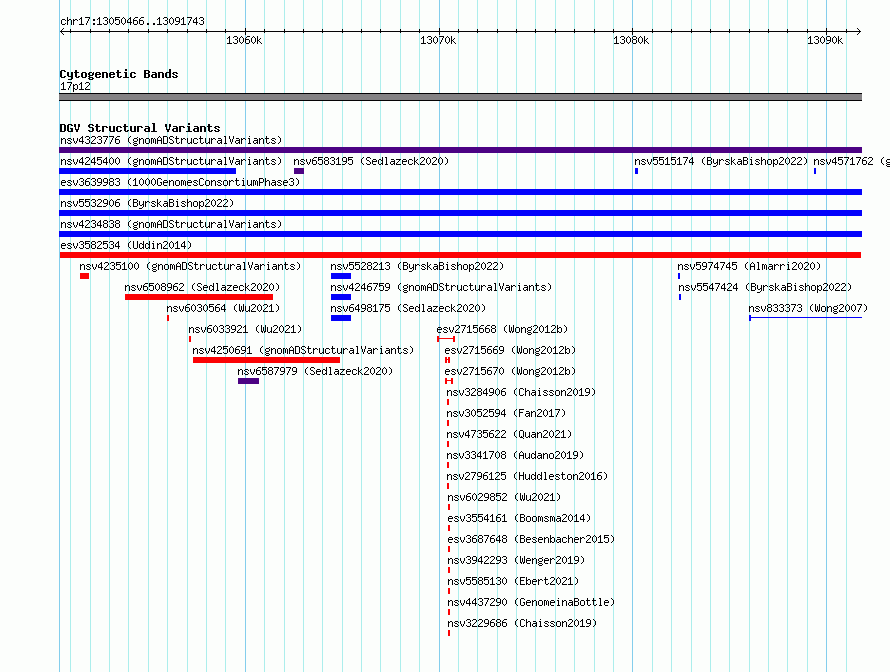Select nsv6498175 (Sedlazeck2020) label
This screenshot has width=890, height=672.
click(408, 308)
